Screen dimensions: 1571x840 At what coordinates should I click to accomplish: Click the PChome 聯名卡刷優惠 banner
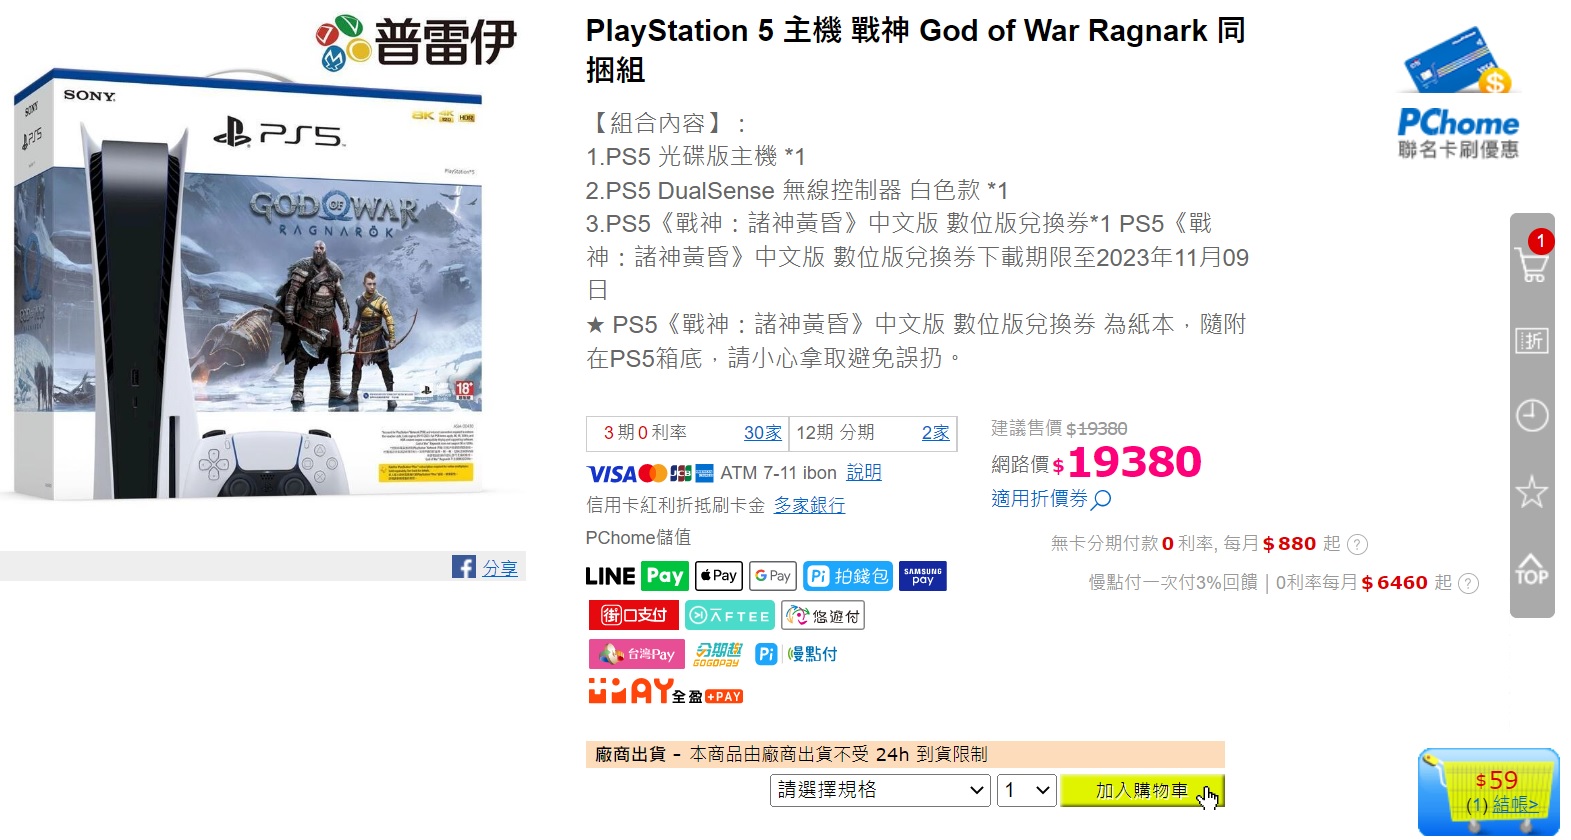tap(1458, 95)
